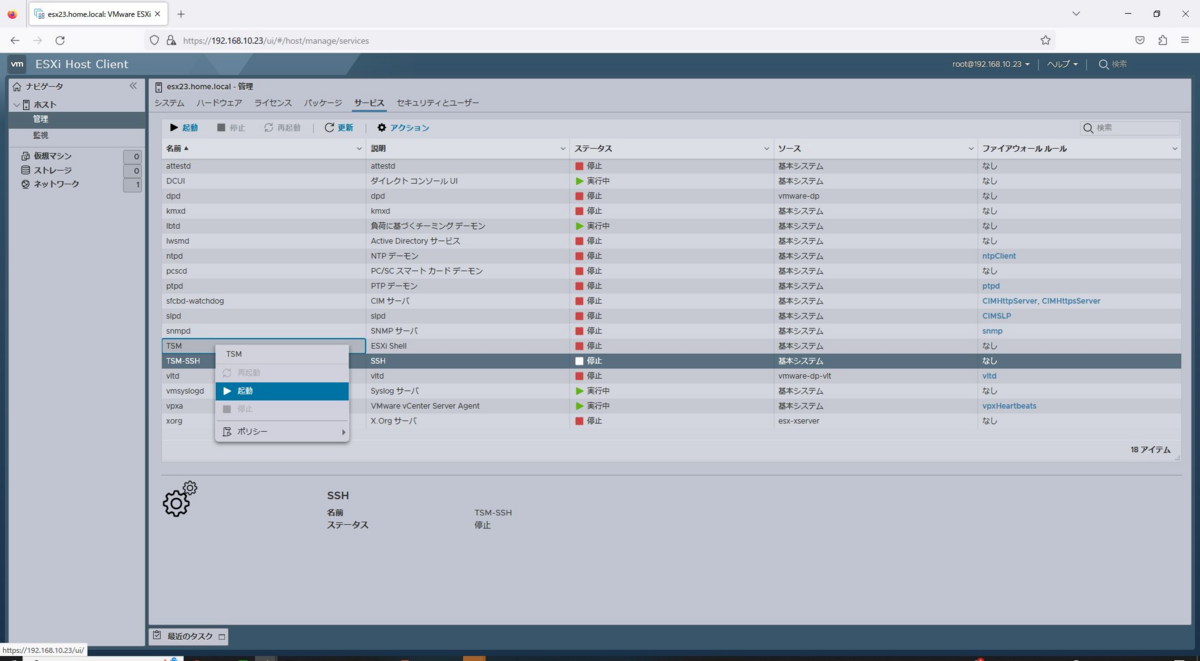Open the root@192.168.10.23 user dropdown

(x=990, y=64)
